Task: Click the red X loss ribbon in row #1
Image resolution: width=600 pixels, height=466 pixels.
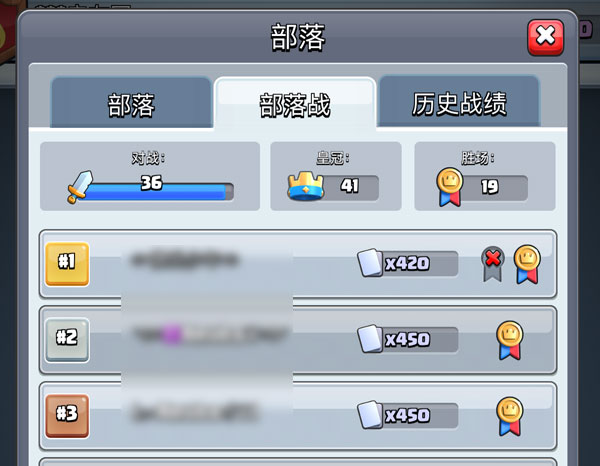Action: point(493,264)
